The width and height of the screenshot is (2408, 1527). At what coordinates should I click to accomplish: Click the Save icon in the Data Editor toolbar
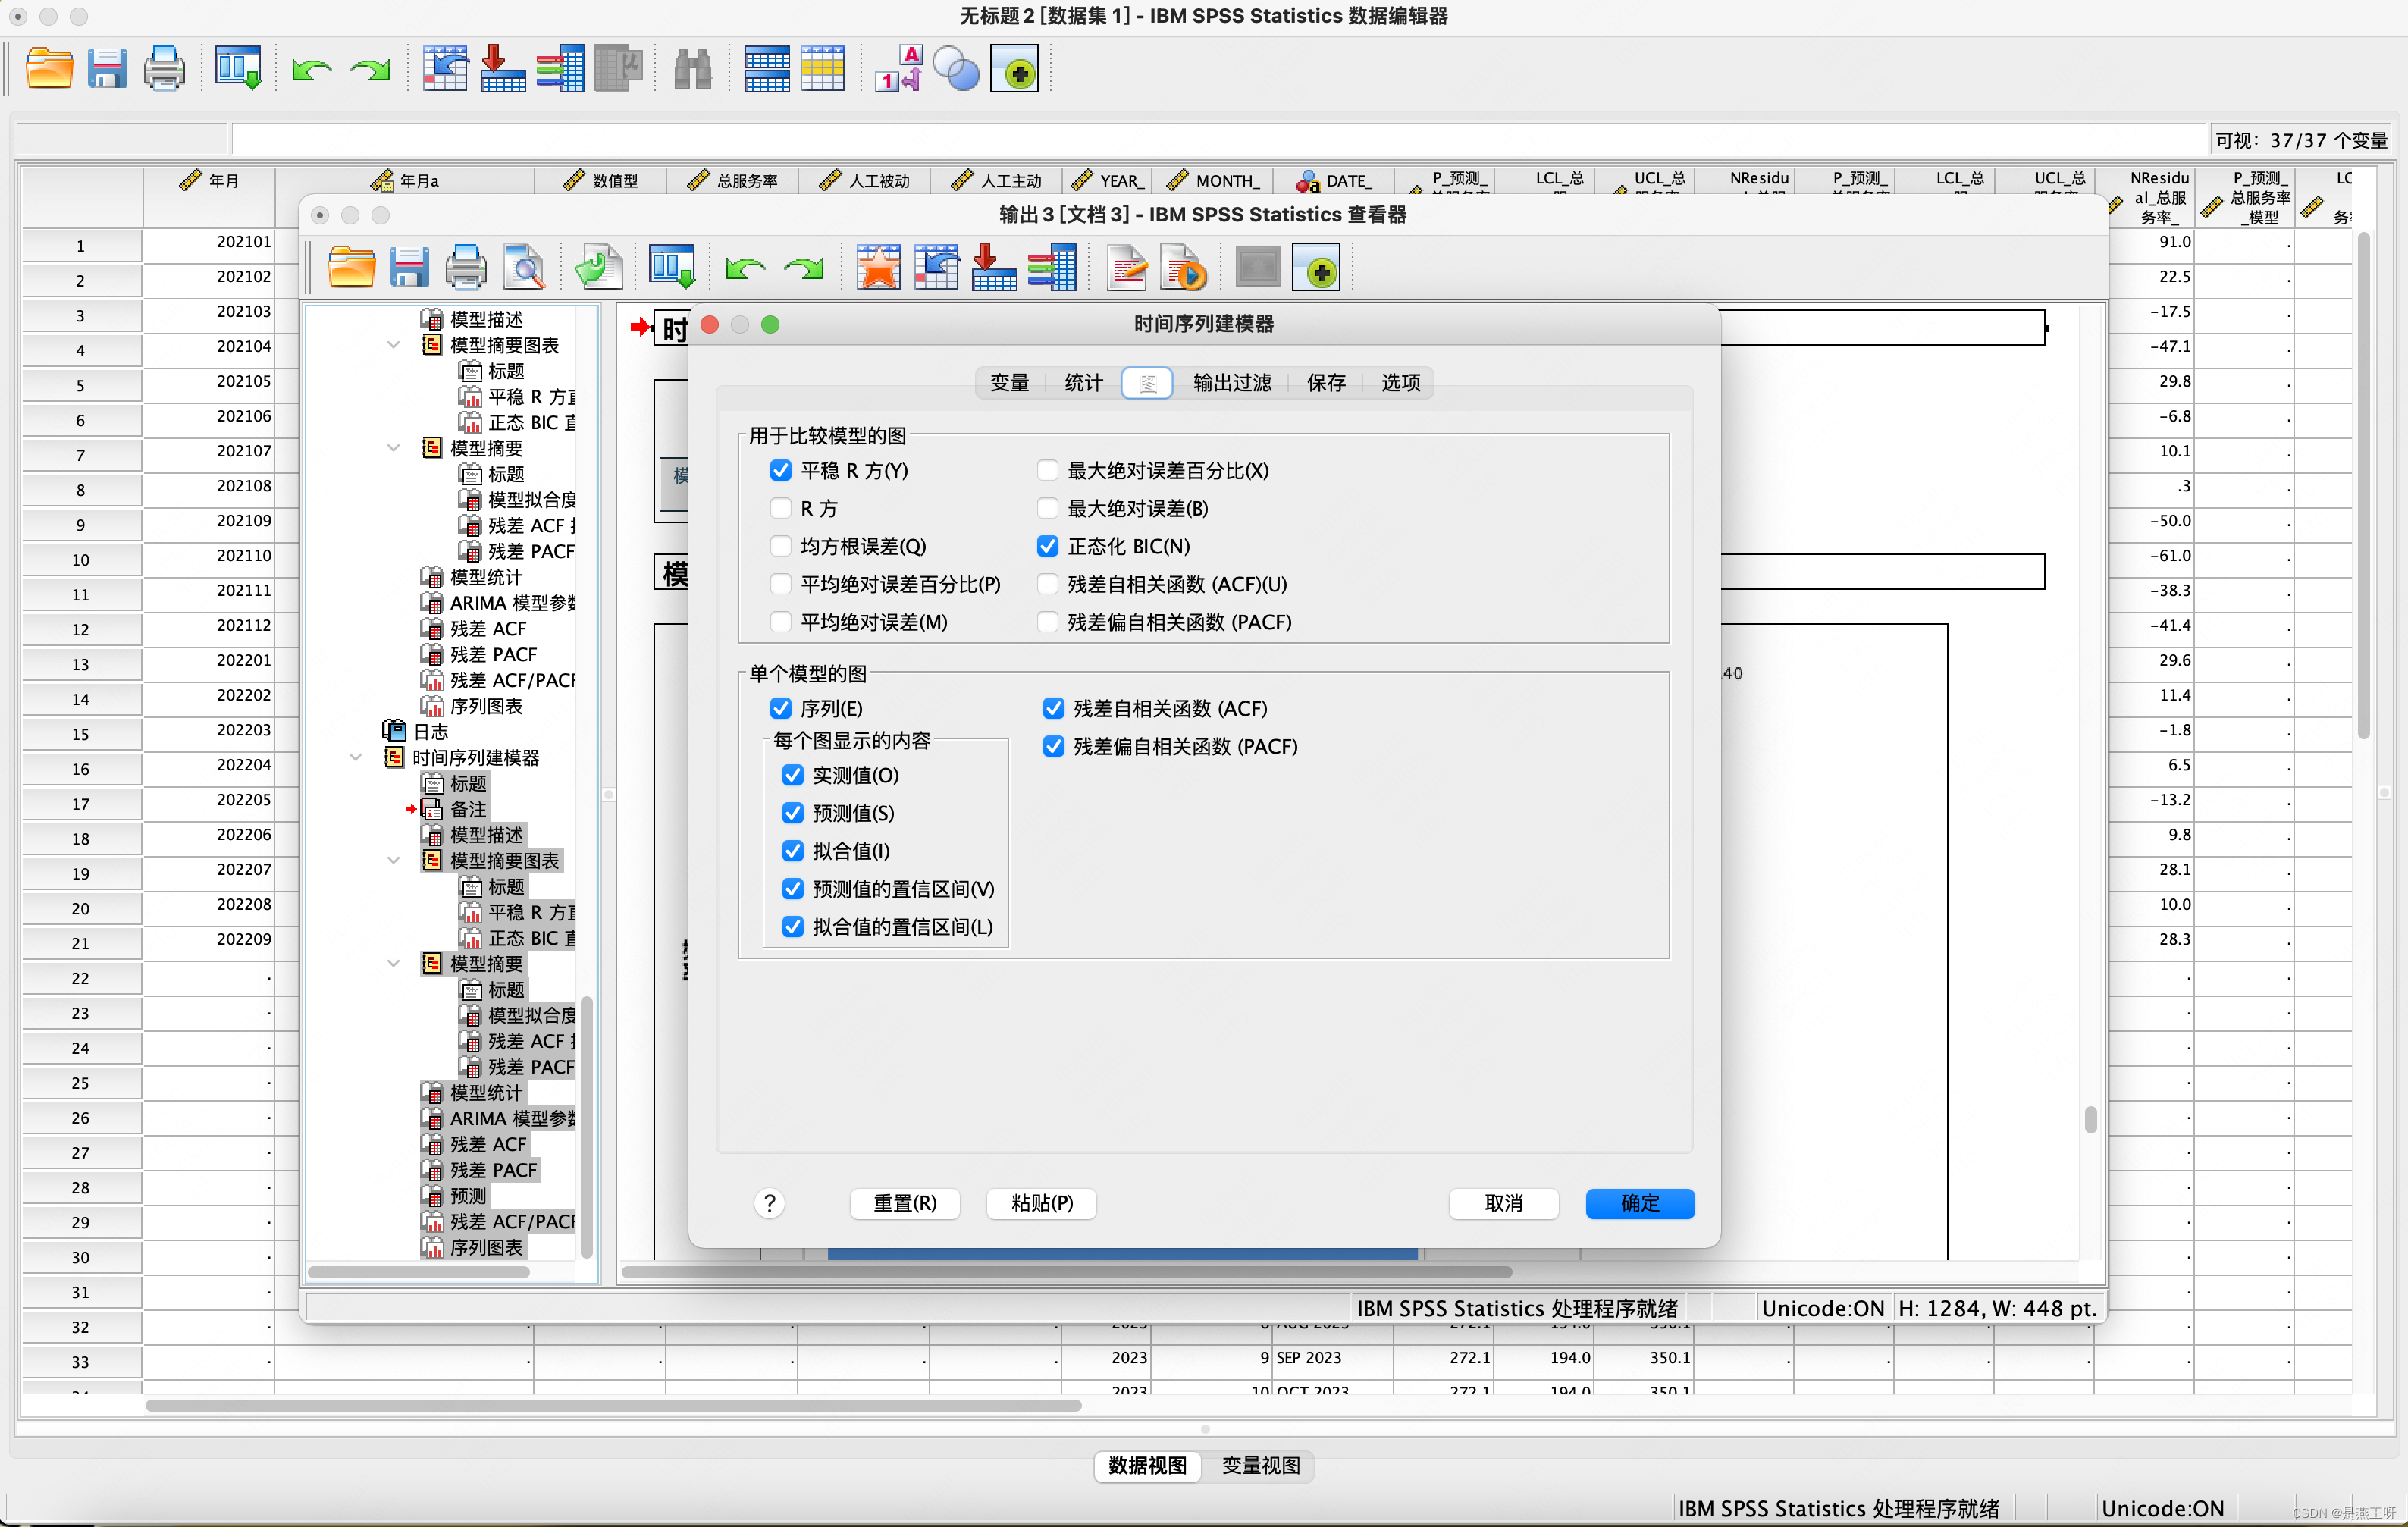[106, 70]
